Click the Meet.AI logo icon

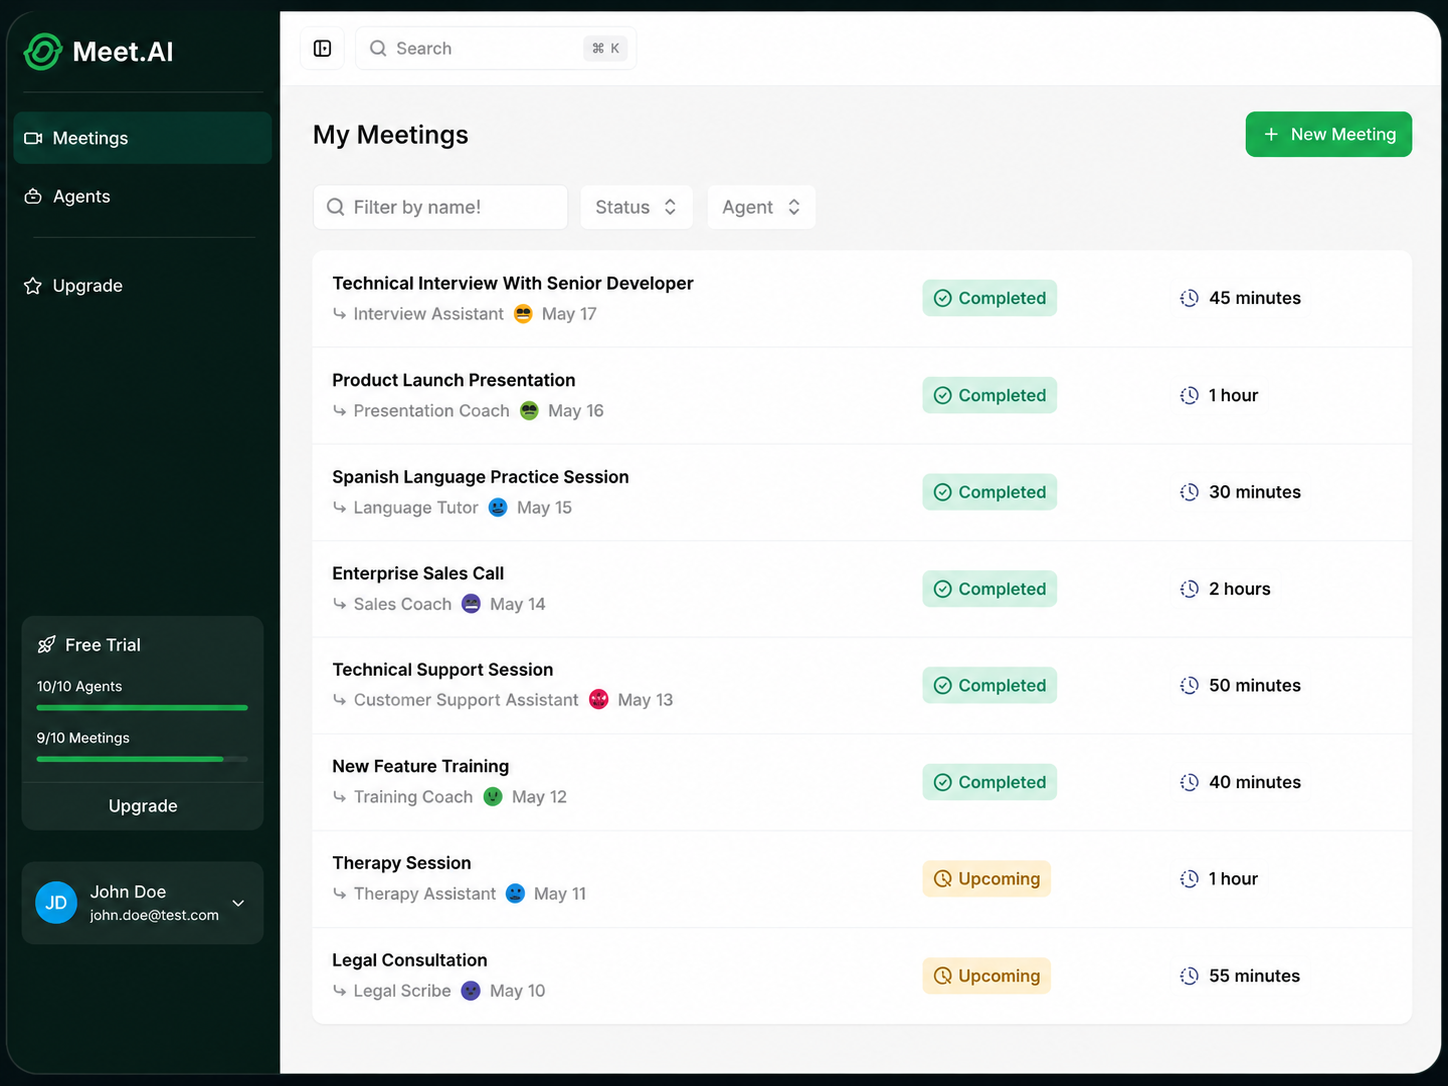point(43,52)
